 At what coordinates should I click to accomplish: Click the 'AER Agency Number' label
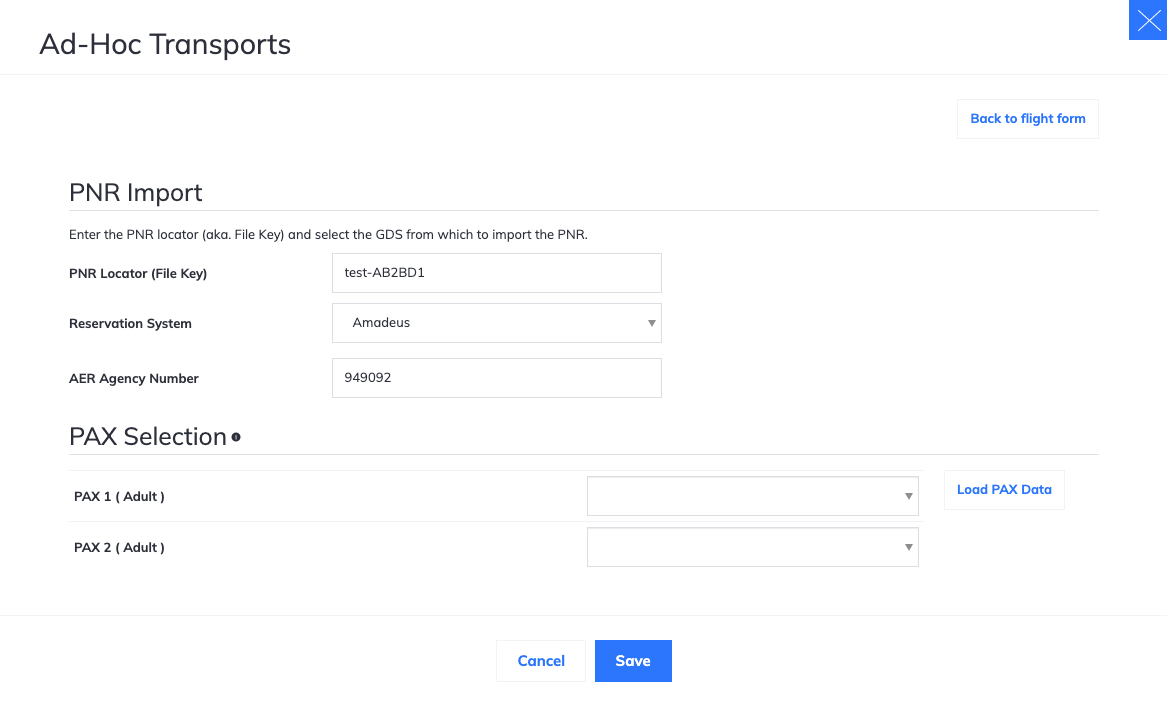(x=134, y=379)
